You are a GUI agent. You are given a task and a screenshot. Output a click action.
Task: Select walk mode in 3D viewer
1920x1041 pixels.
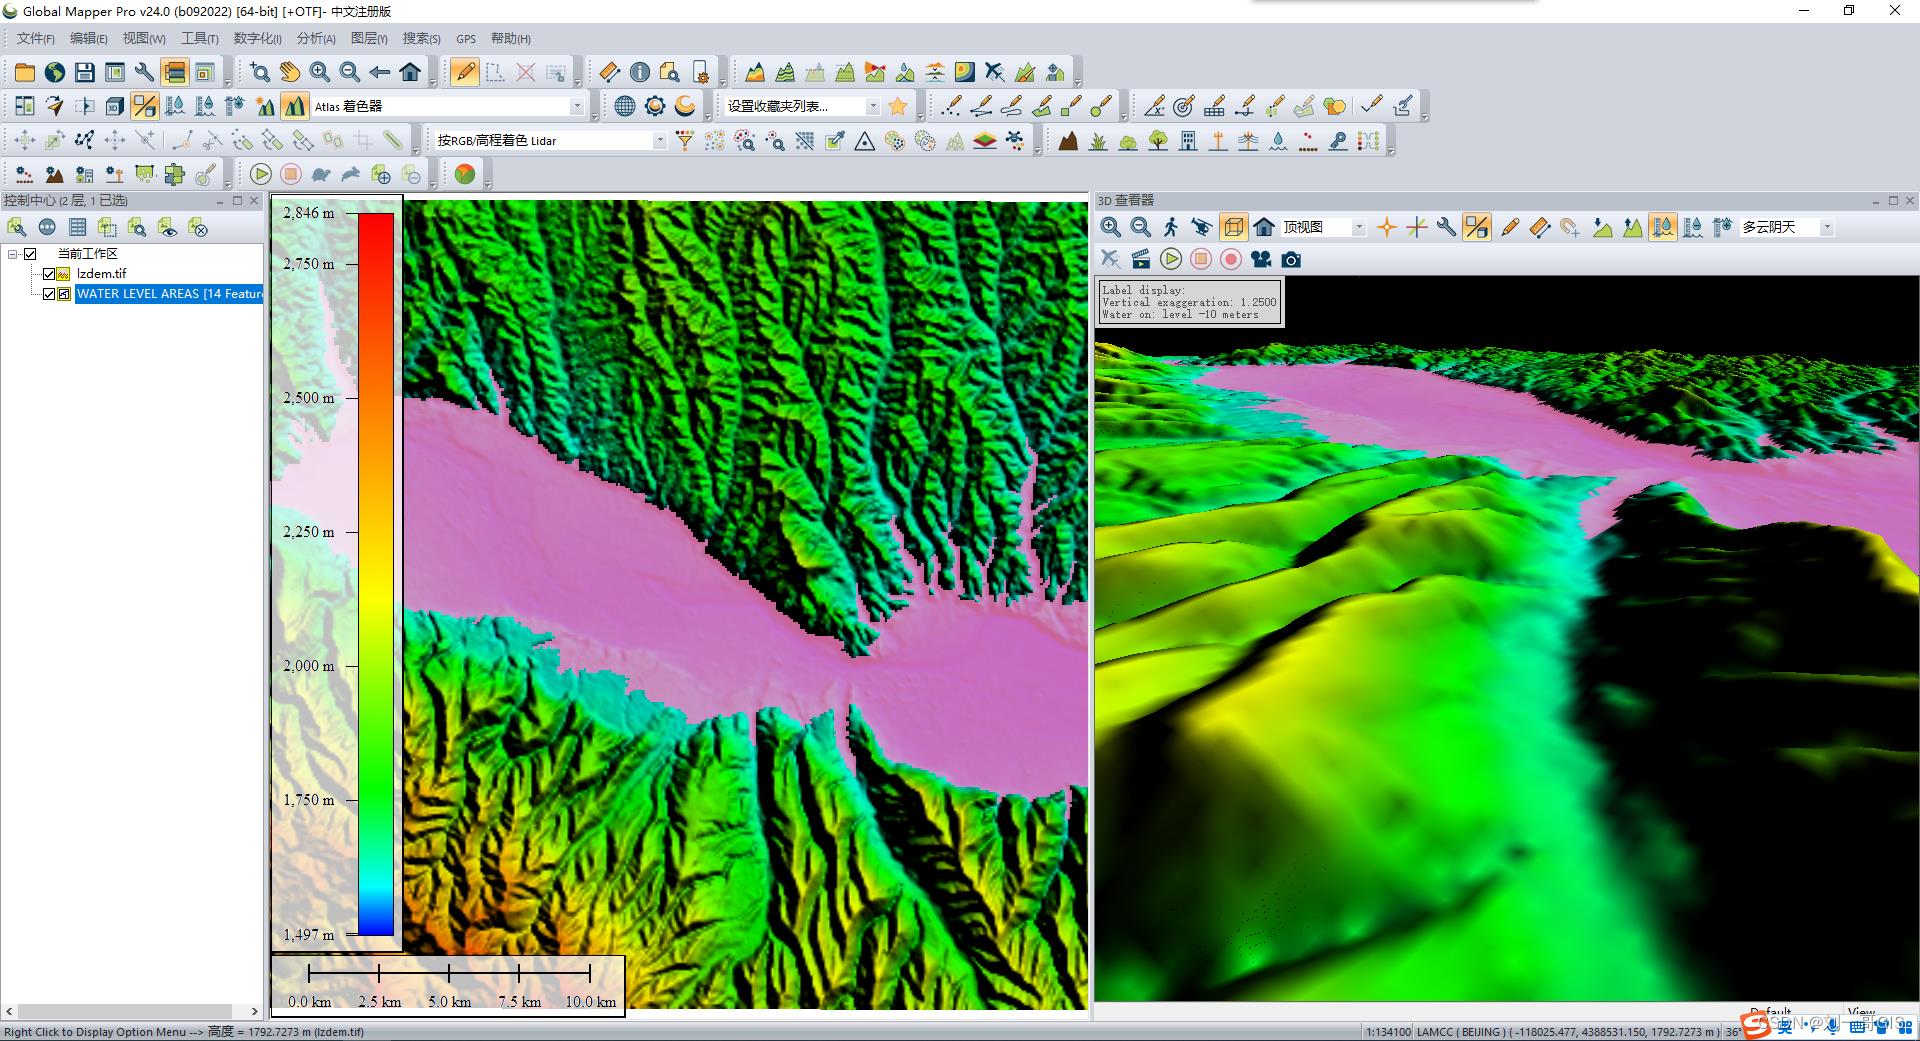click(1171, 228)
